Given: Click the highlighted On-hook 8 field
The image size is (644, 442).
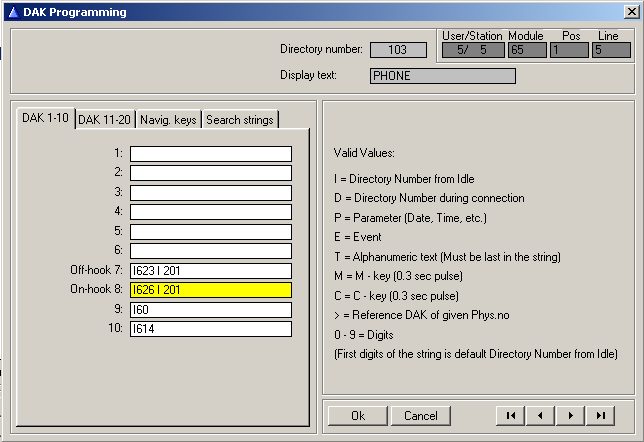Looking at the screenshot, I should (210, 290).
